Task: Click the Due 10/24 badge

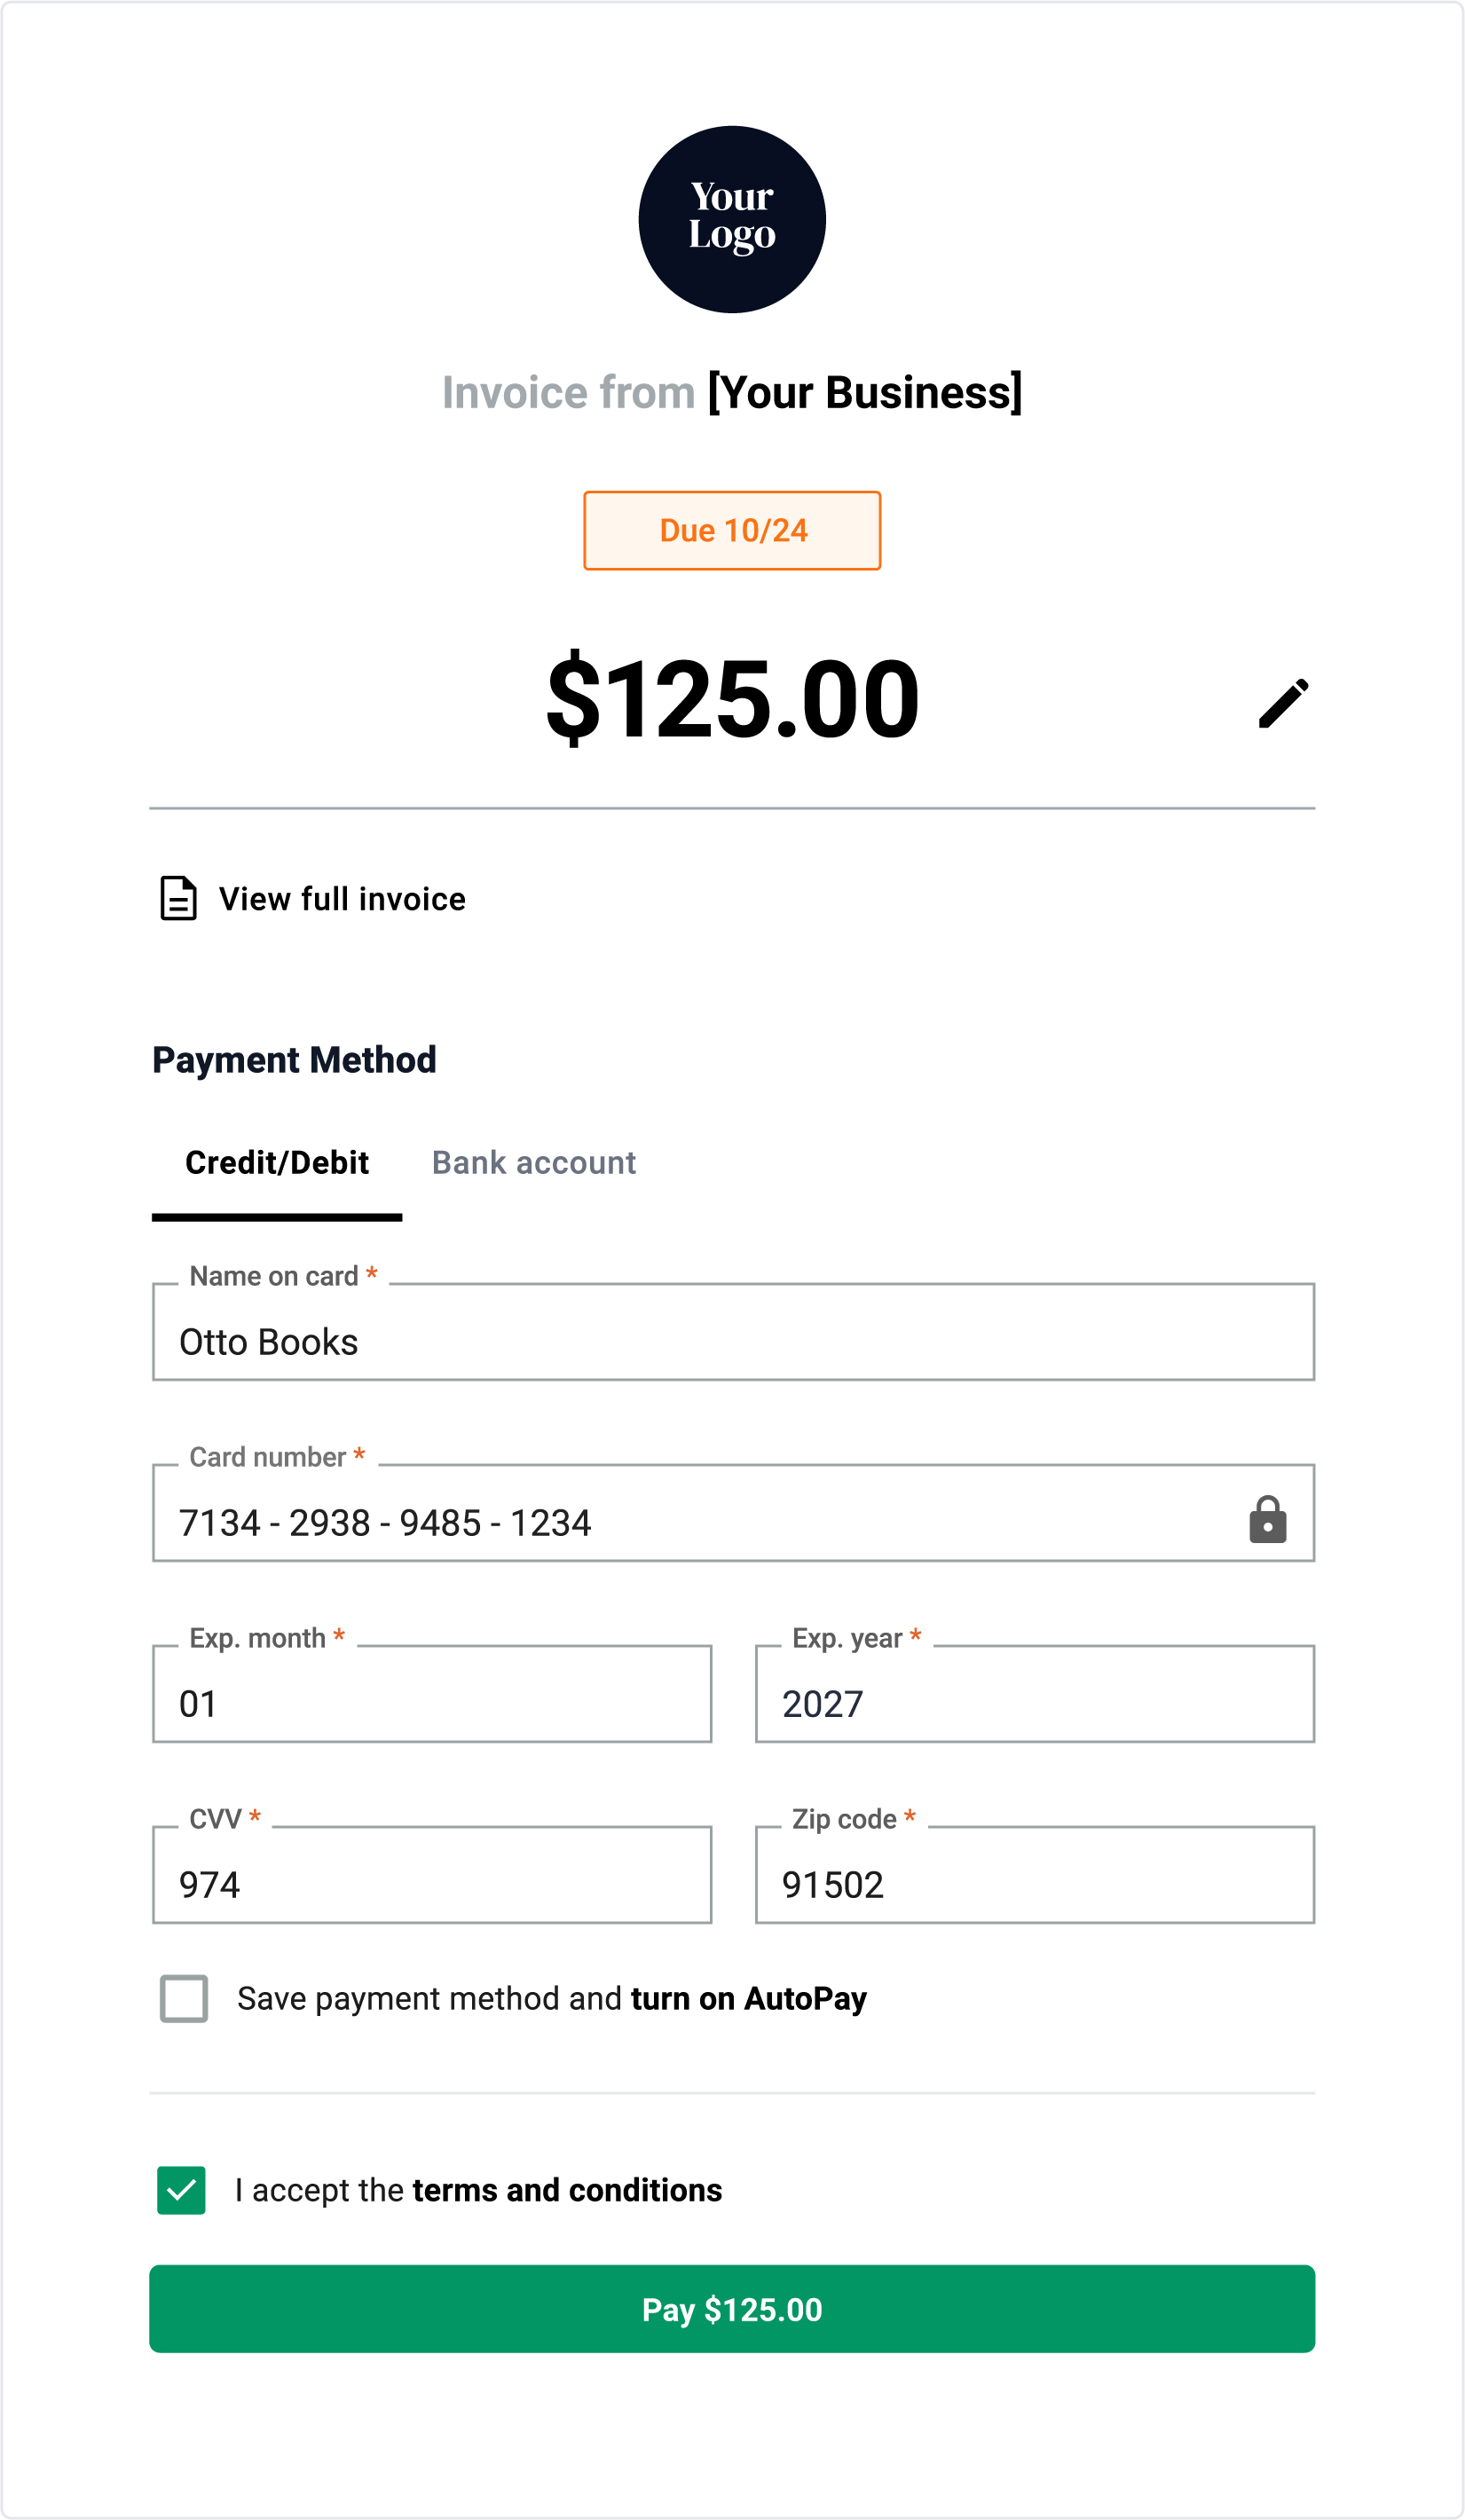Action: point(732,531)
